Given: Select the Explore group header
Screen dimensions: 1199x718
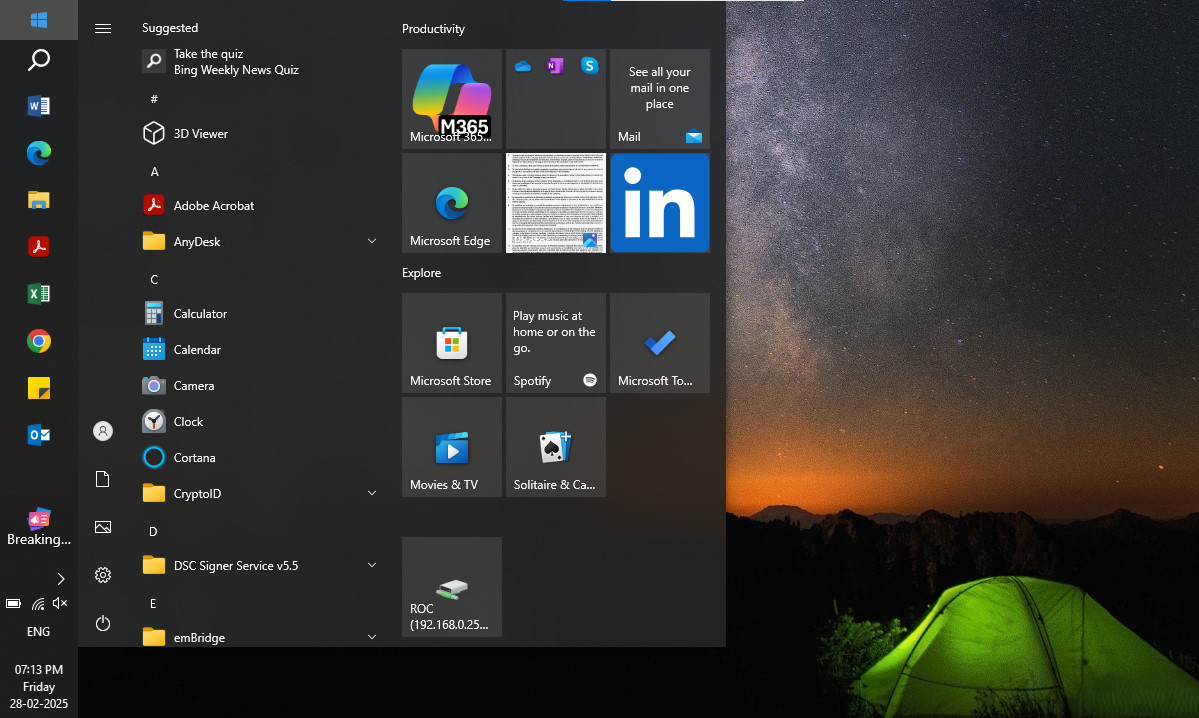Looking at the screenshot, I should pos(421,272).
